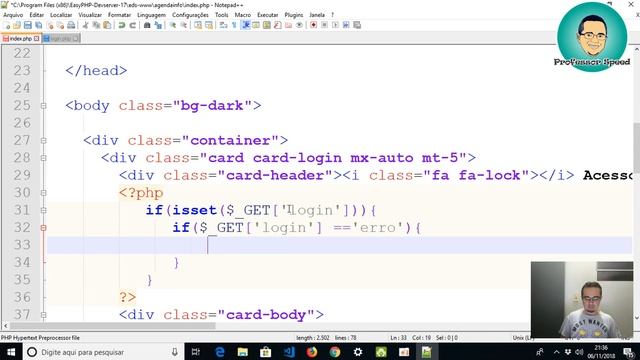Open Replace dialog from toolbar icon
Viewport: 640px width, 360px height.
[158, 25]
